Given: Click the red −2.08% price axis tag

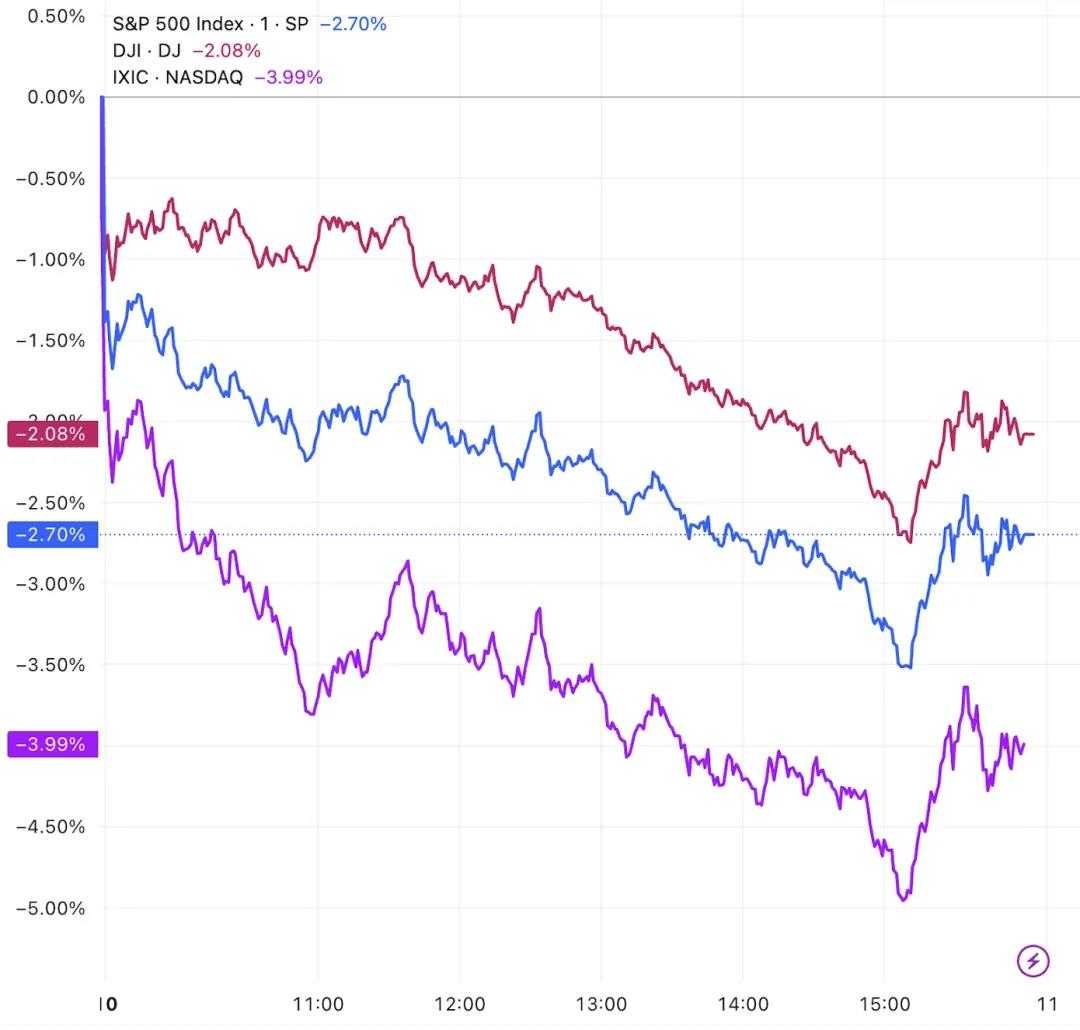Looking at the screenshot, I should pyautogui.click(x=53, y=434).
